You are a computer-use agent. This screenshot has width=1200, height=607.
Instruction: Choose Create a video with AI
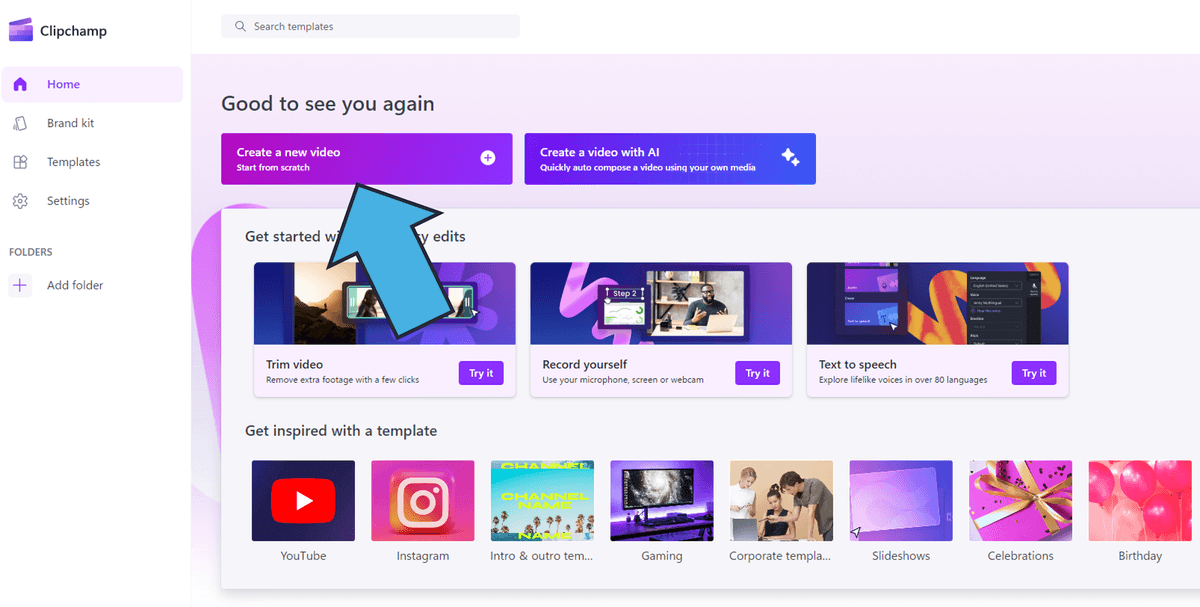670,159
